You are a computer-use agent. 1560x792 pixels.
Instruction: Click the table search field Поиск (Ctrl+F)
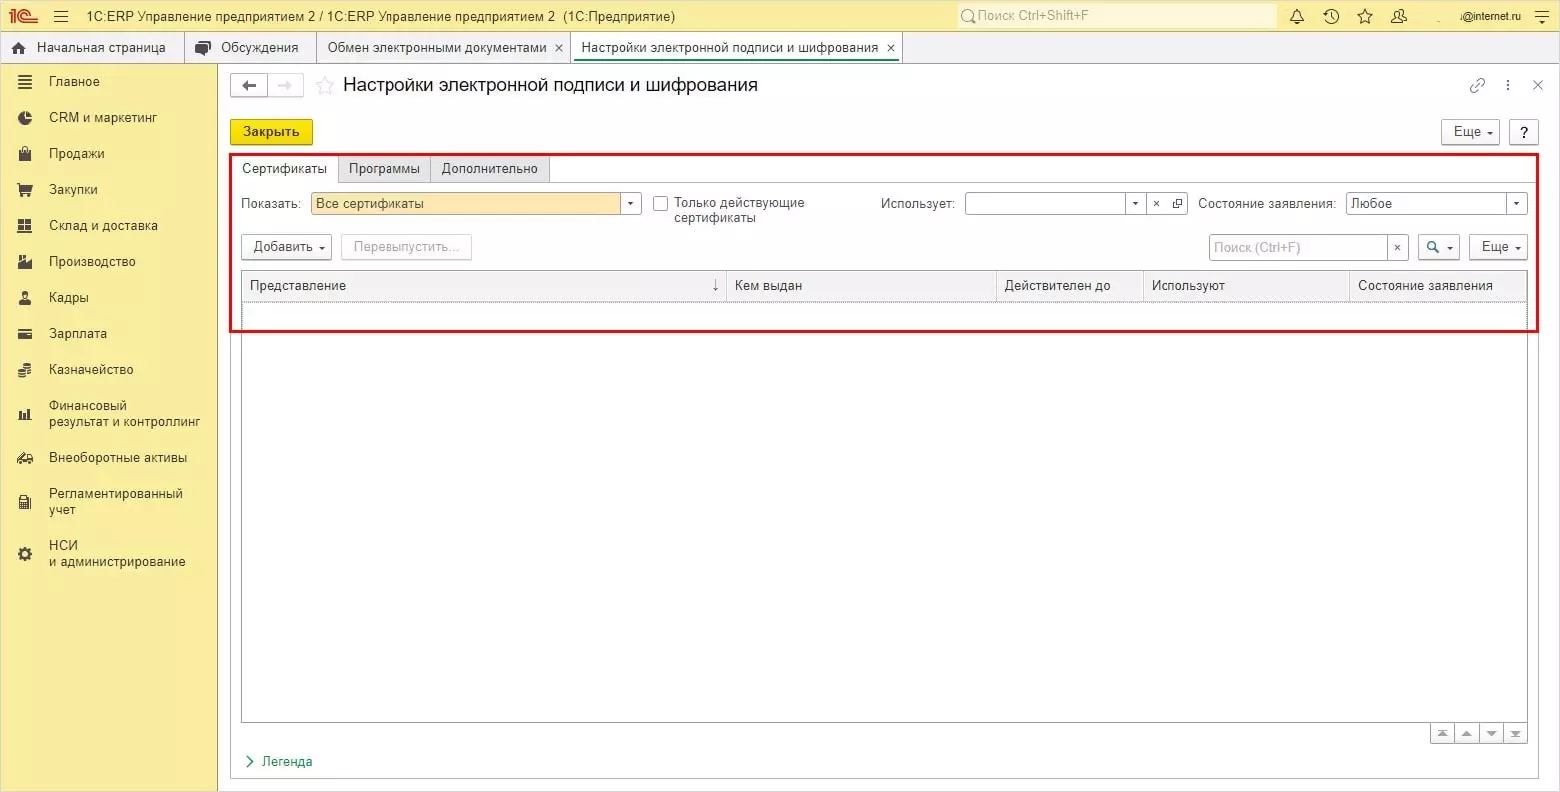[1298, 247]
